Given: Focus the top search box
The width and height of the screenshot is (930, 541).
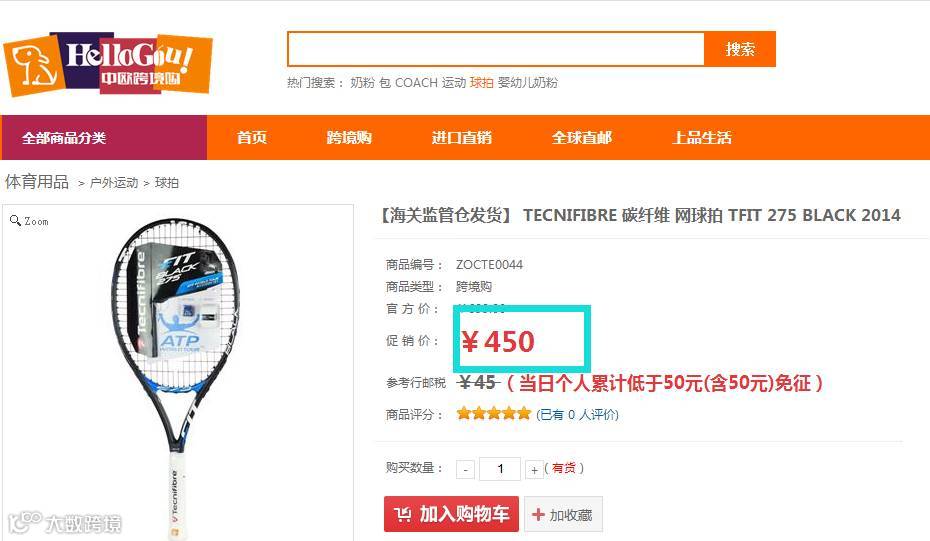Looking at the screenshot, I should [x=496, y=49].
